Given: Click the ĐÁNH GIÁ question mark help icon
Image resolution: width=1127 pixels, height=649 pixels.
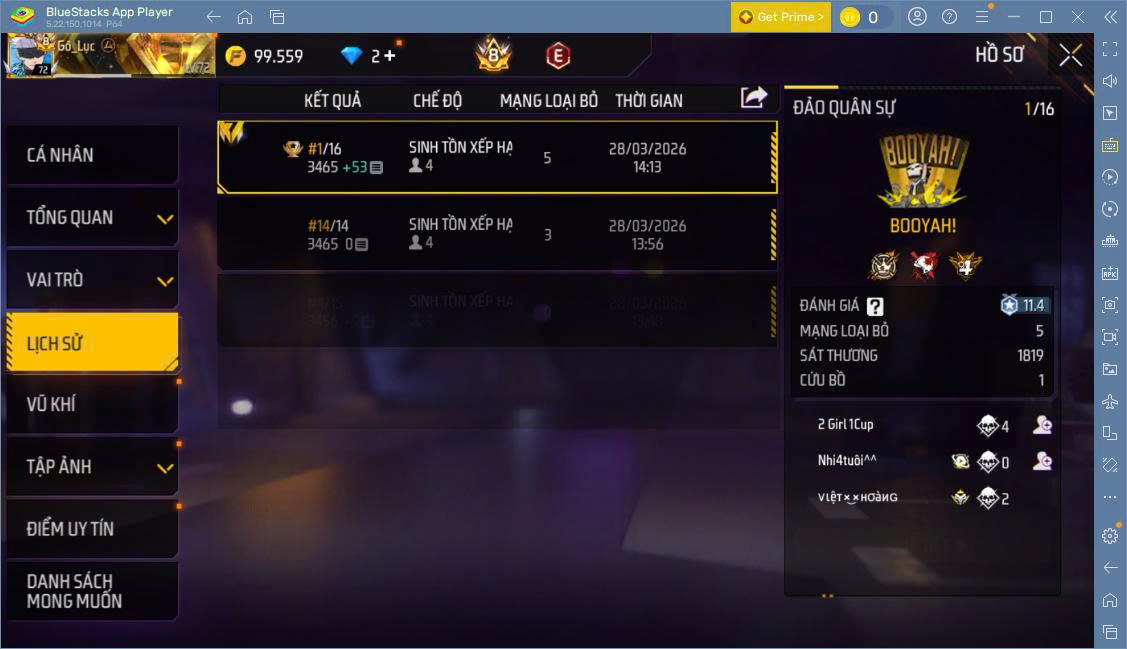Looking at the screenshot, I should (x=875, y=306).
